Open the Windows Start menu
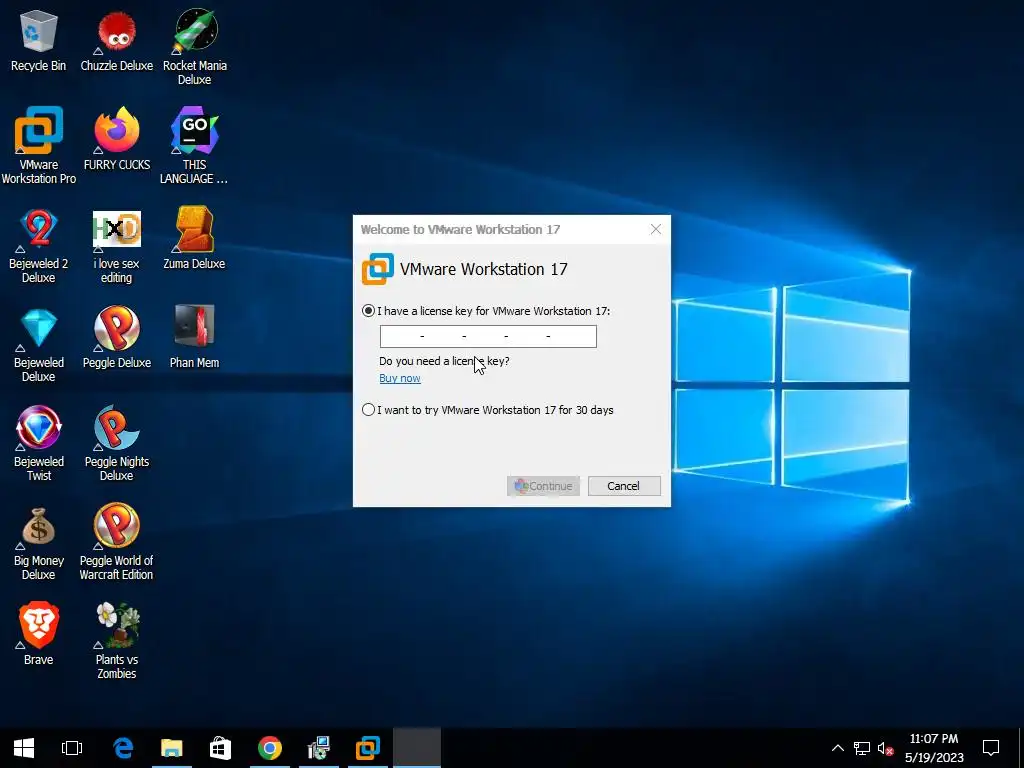1024x768 pixels. (24, 748)
